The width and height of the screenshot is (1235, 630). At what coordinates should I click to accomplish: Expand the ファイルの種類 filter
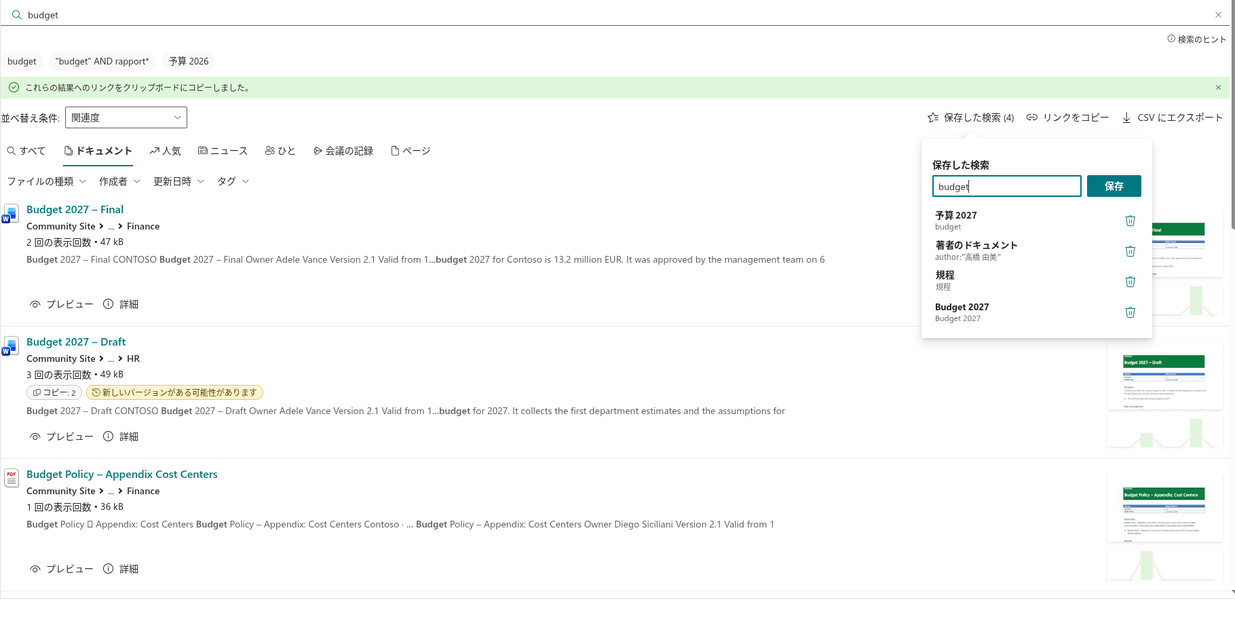click(47, 181)
